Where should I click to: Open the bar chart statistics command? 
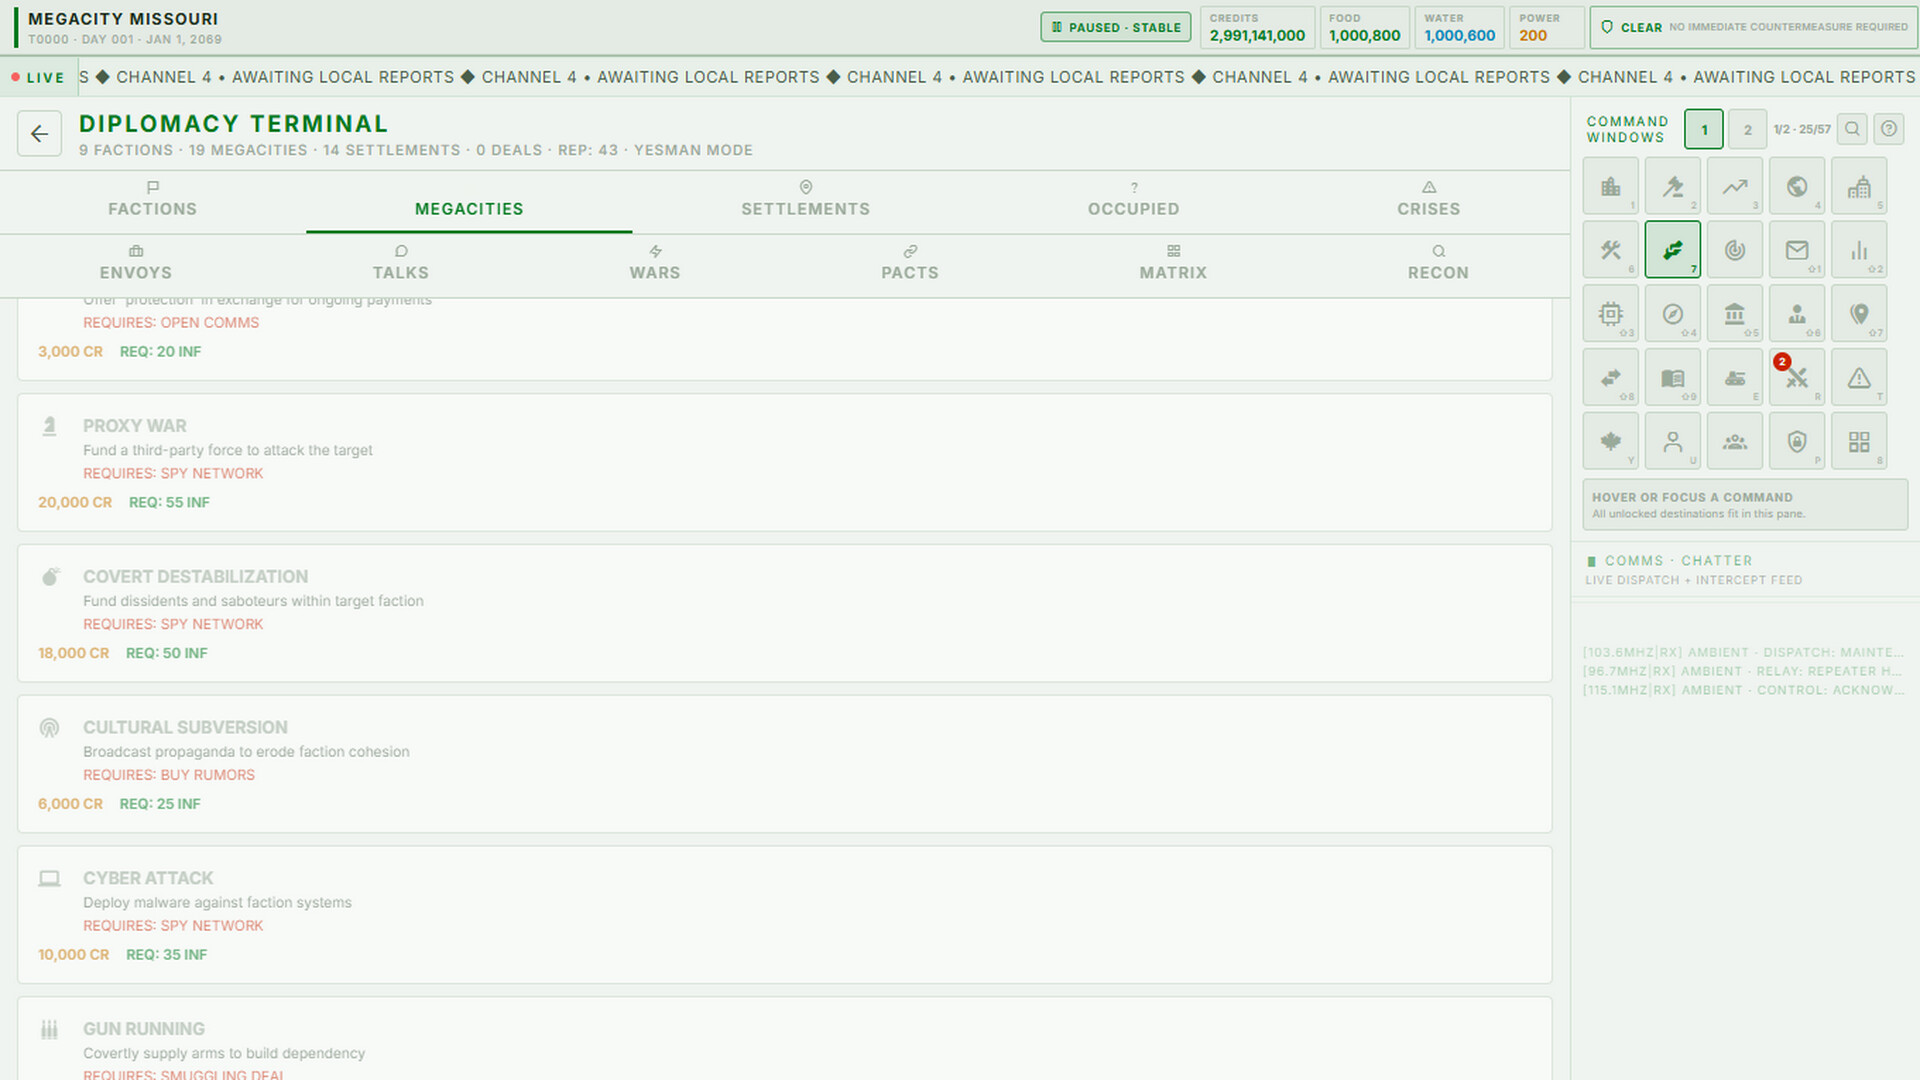[1858, 250]
